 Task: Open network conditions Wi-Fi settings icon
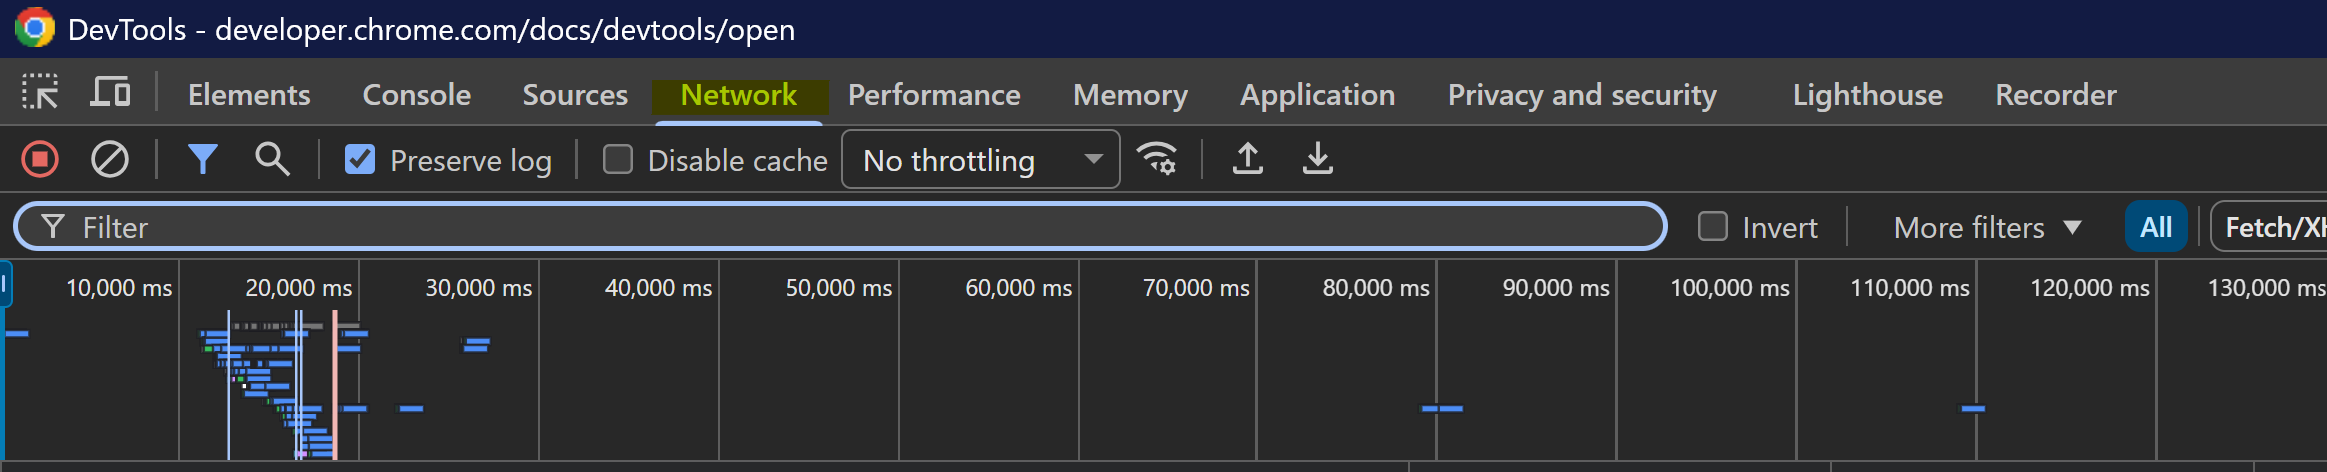click(1157, 159)
